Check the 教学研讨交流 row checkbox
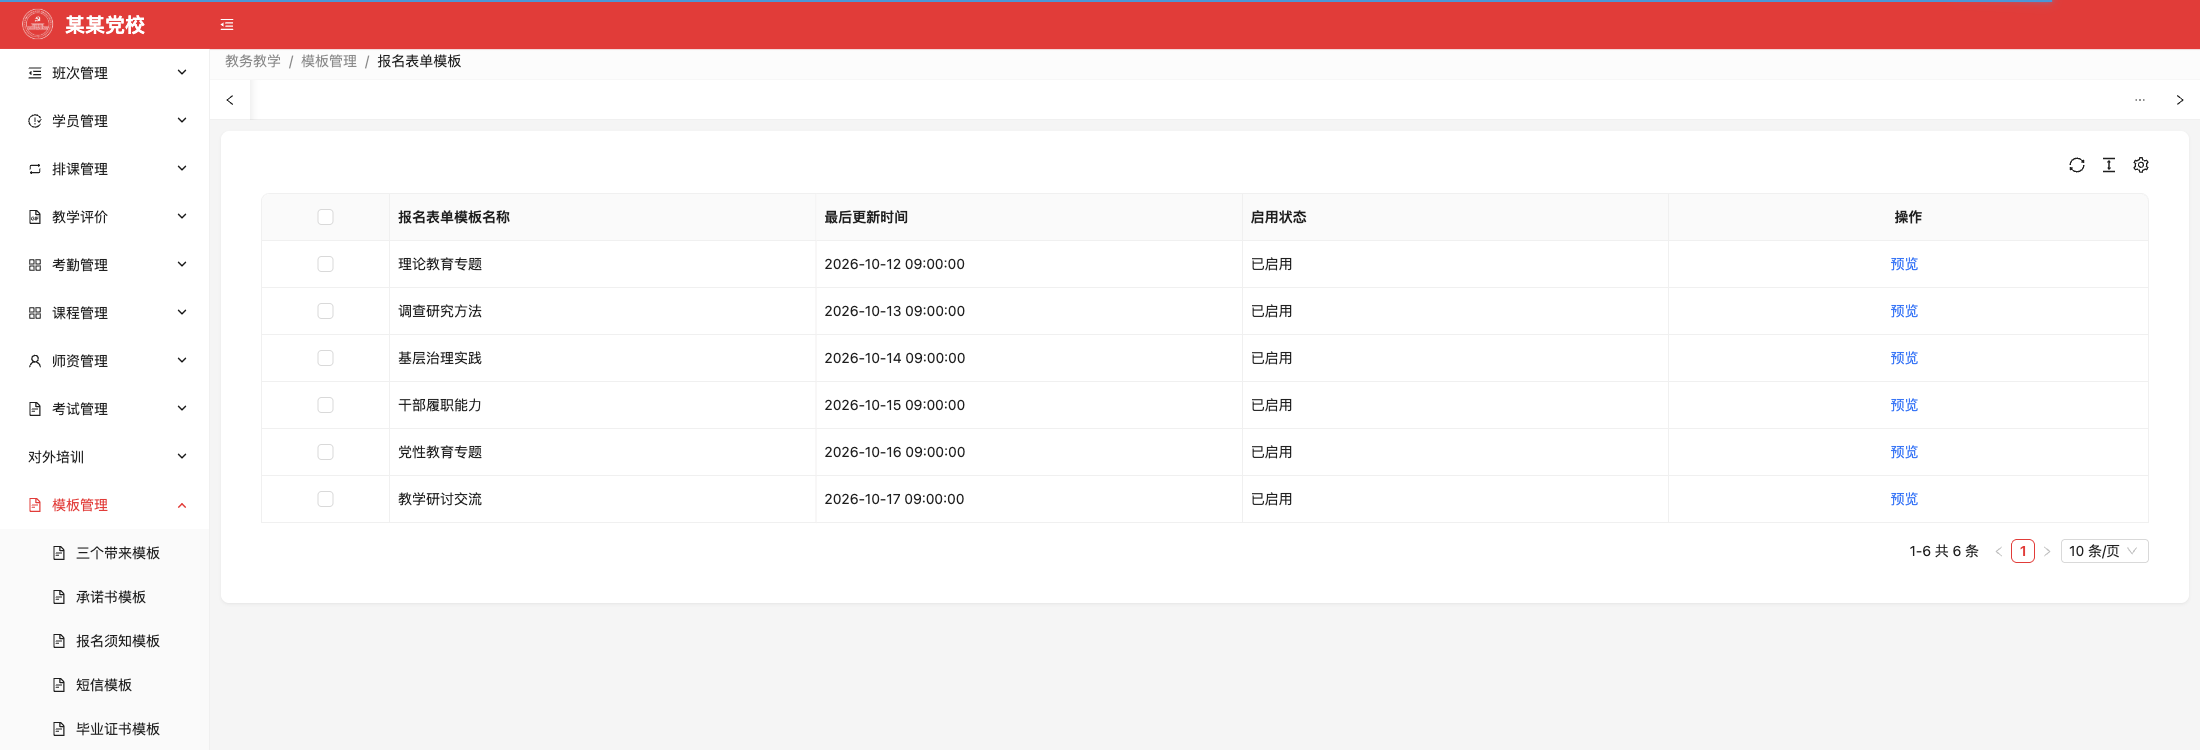Viewport: 2200px width, 750px height. click(325, 499)
